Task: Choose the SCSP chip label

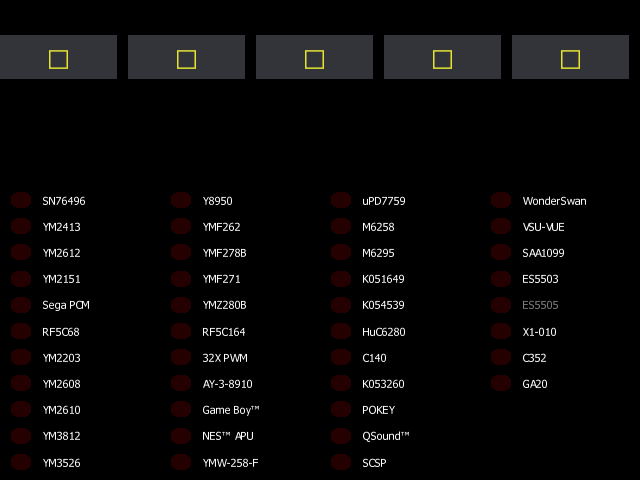Action: (x=374, y=463)
